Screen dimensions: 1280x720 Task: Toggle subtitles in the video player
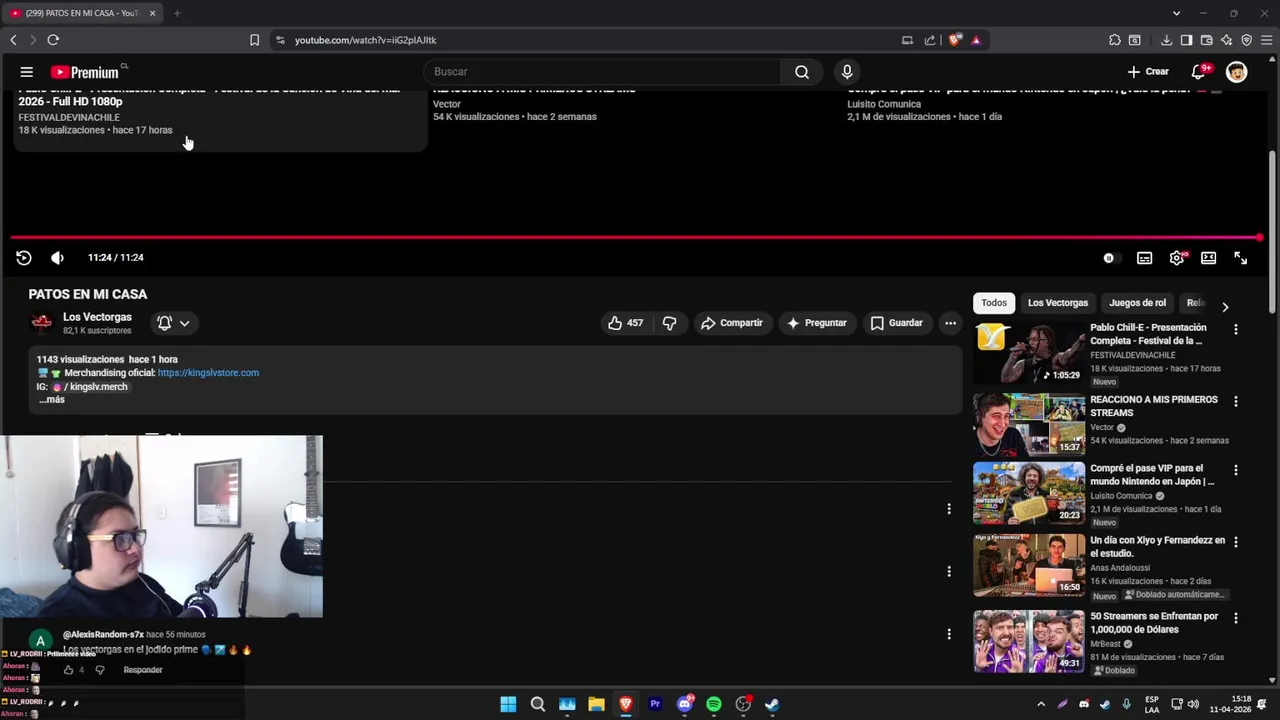[x=1145, y=258]
